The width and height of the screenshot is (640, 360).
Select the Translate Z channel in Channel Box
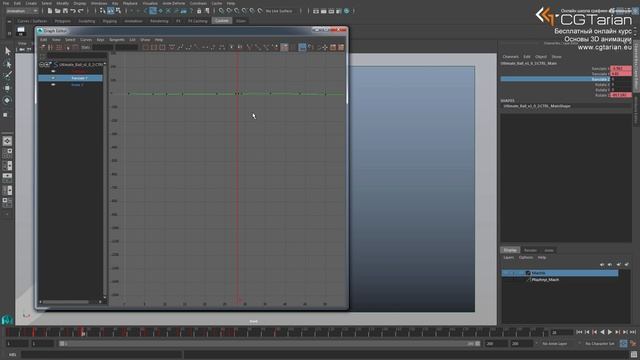555,79
